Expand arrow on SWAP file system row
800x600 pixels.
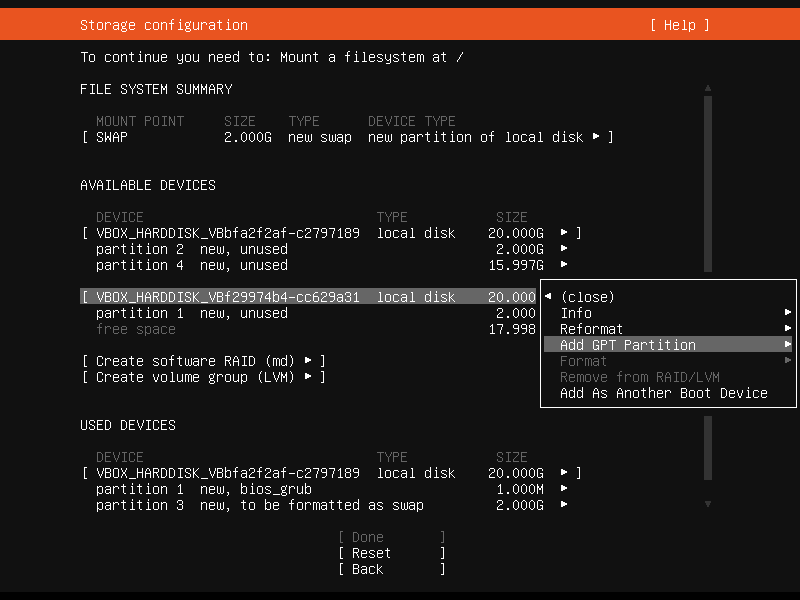tap(596, 136)
